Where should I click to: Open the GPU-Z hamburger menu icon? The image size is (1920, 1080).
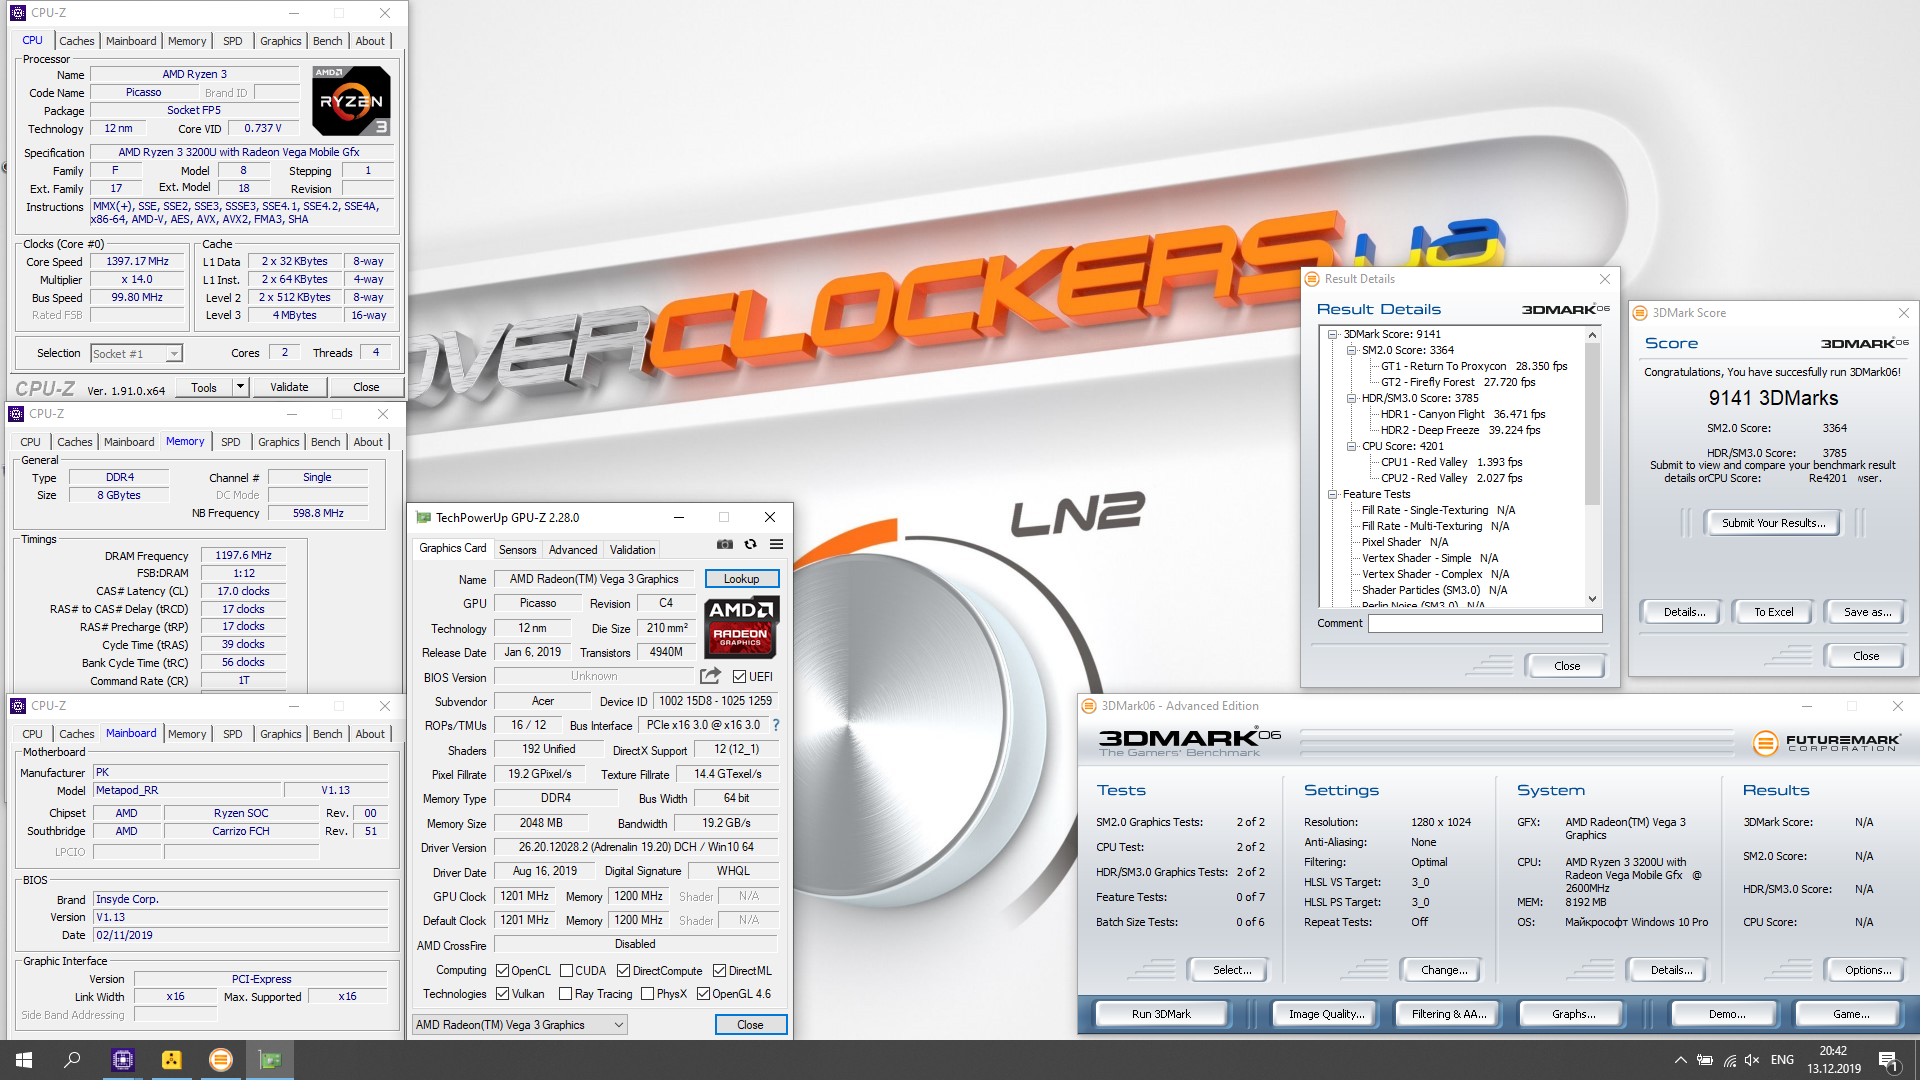click(x=777, y=545)
